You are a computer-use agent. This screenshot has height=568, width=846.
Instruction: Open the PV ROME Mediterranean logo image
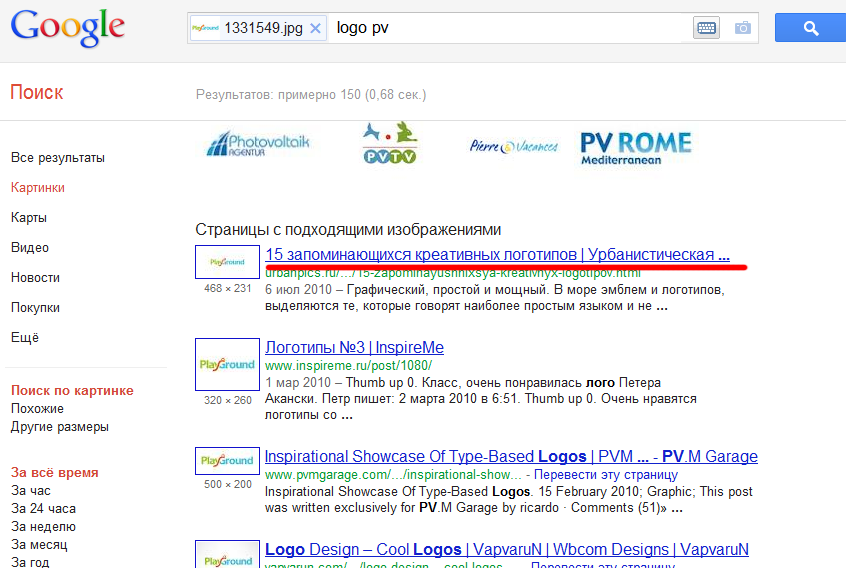coord(636,148)
